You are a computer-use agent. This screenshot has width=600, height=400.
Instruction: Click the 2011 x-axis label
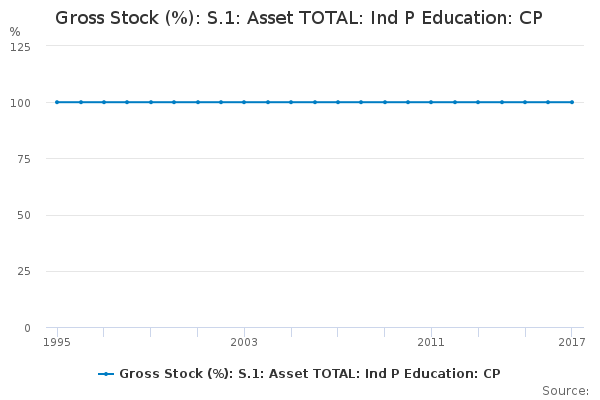(x=431, y=342)
